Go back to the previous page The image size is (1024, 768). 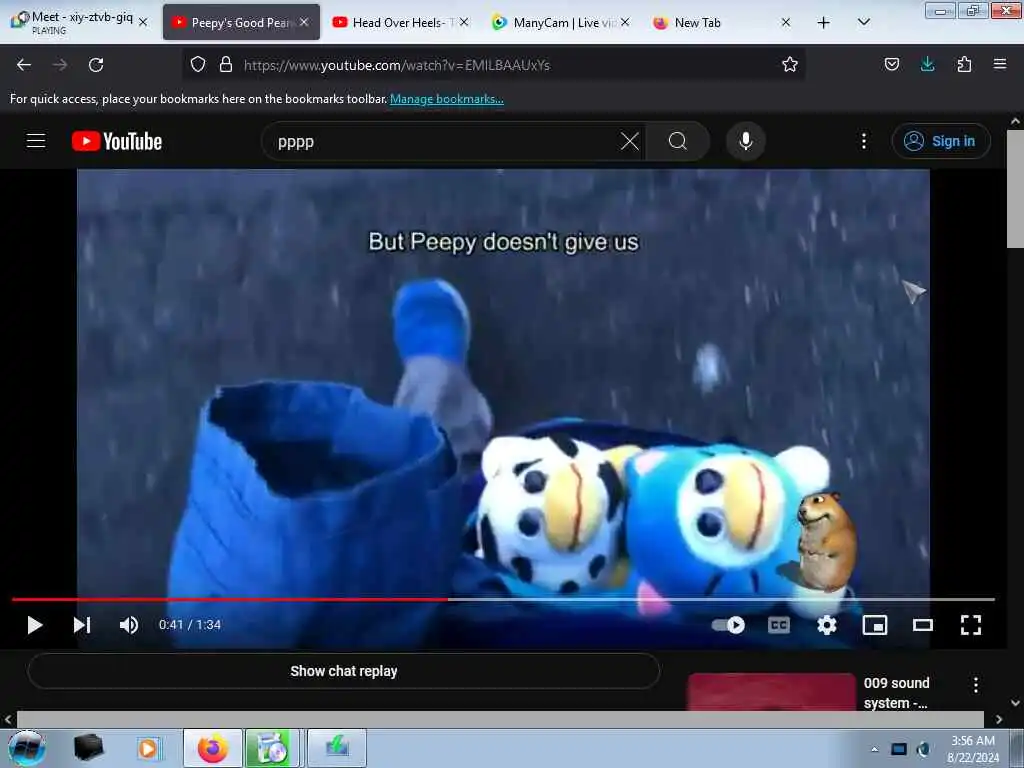click(x=24, y=65)
